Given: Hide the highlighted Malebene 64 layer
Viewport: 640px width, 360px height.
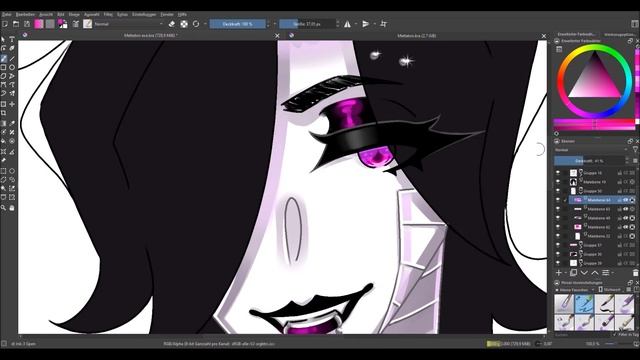Looking at the screenshot, I should tap(558, 200).
